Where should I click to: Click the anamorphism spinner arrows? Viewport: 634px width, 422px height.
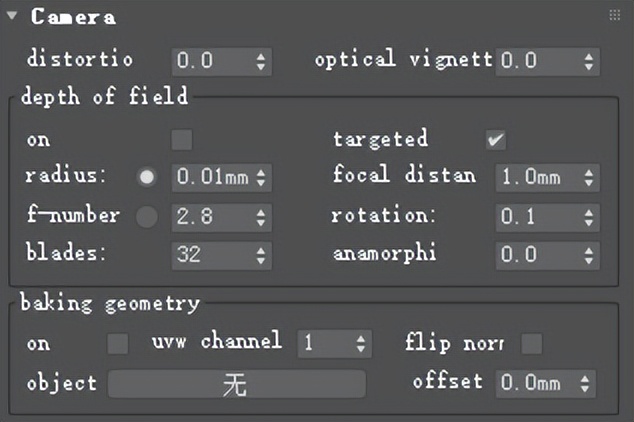click(589, 254)
